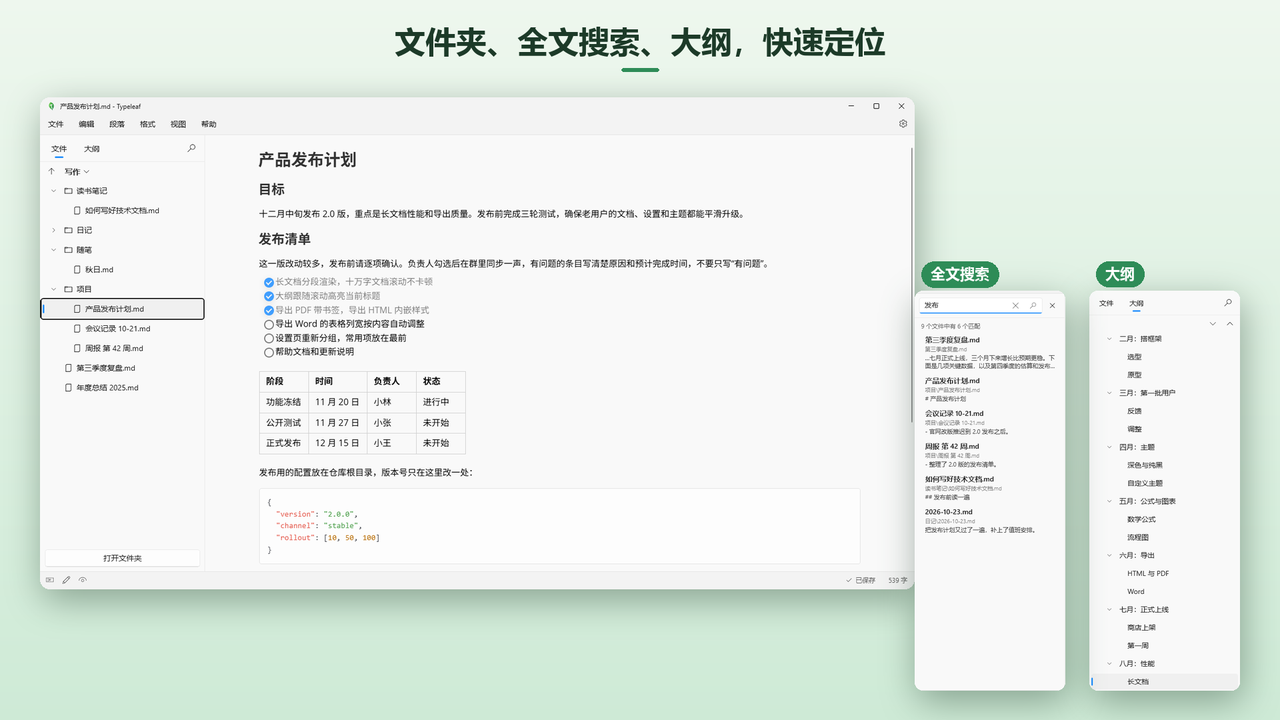This screenshot has height=720, width=1280.
Task: Collapse outline section 二月：搭框架
Action: (x=1108, y=339)
